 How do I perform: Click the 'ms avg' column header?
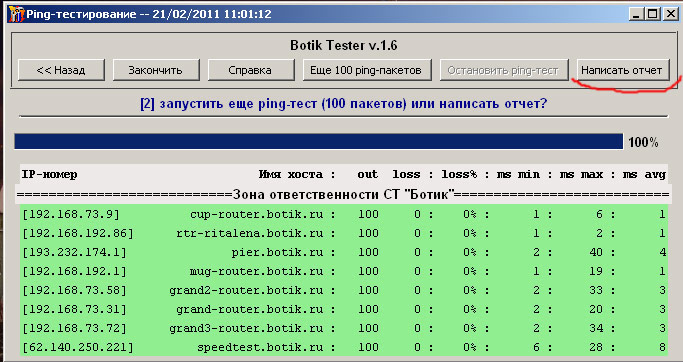[x=644, y=175]
